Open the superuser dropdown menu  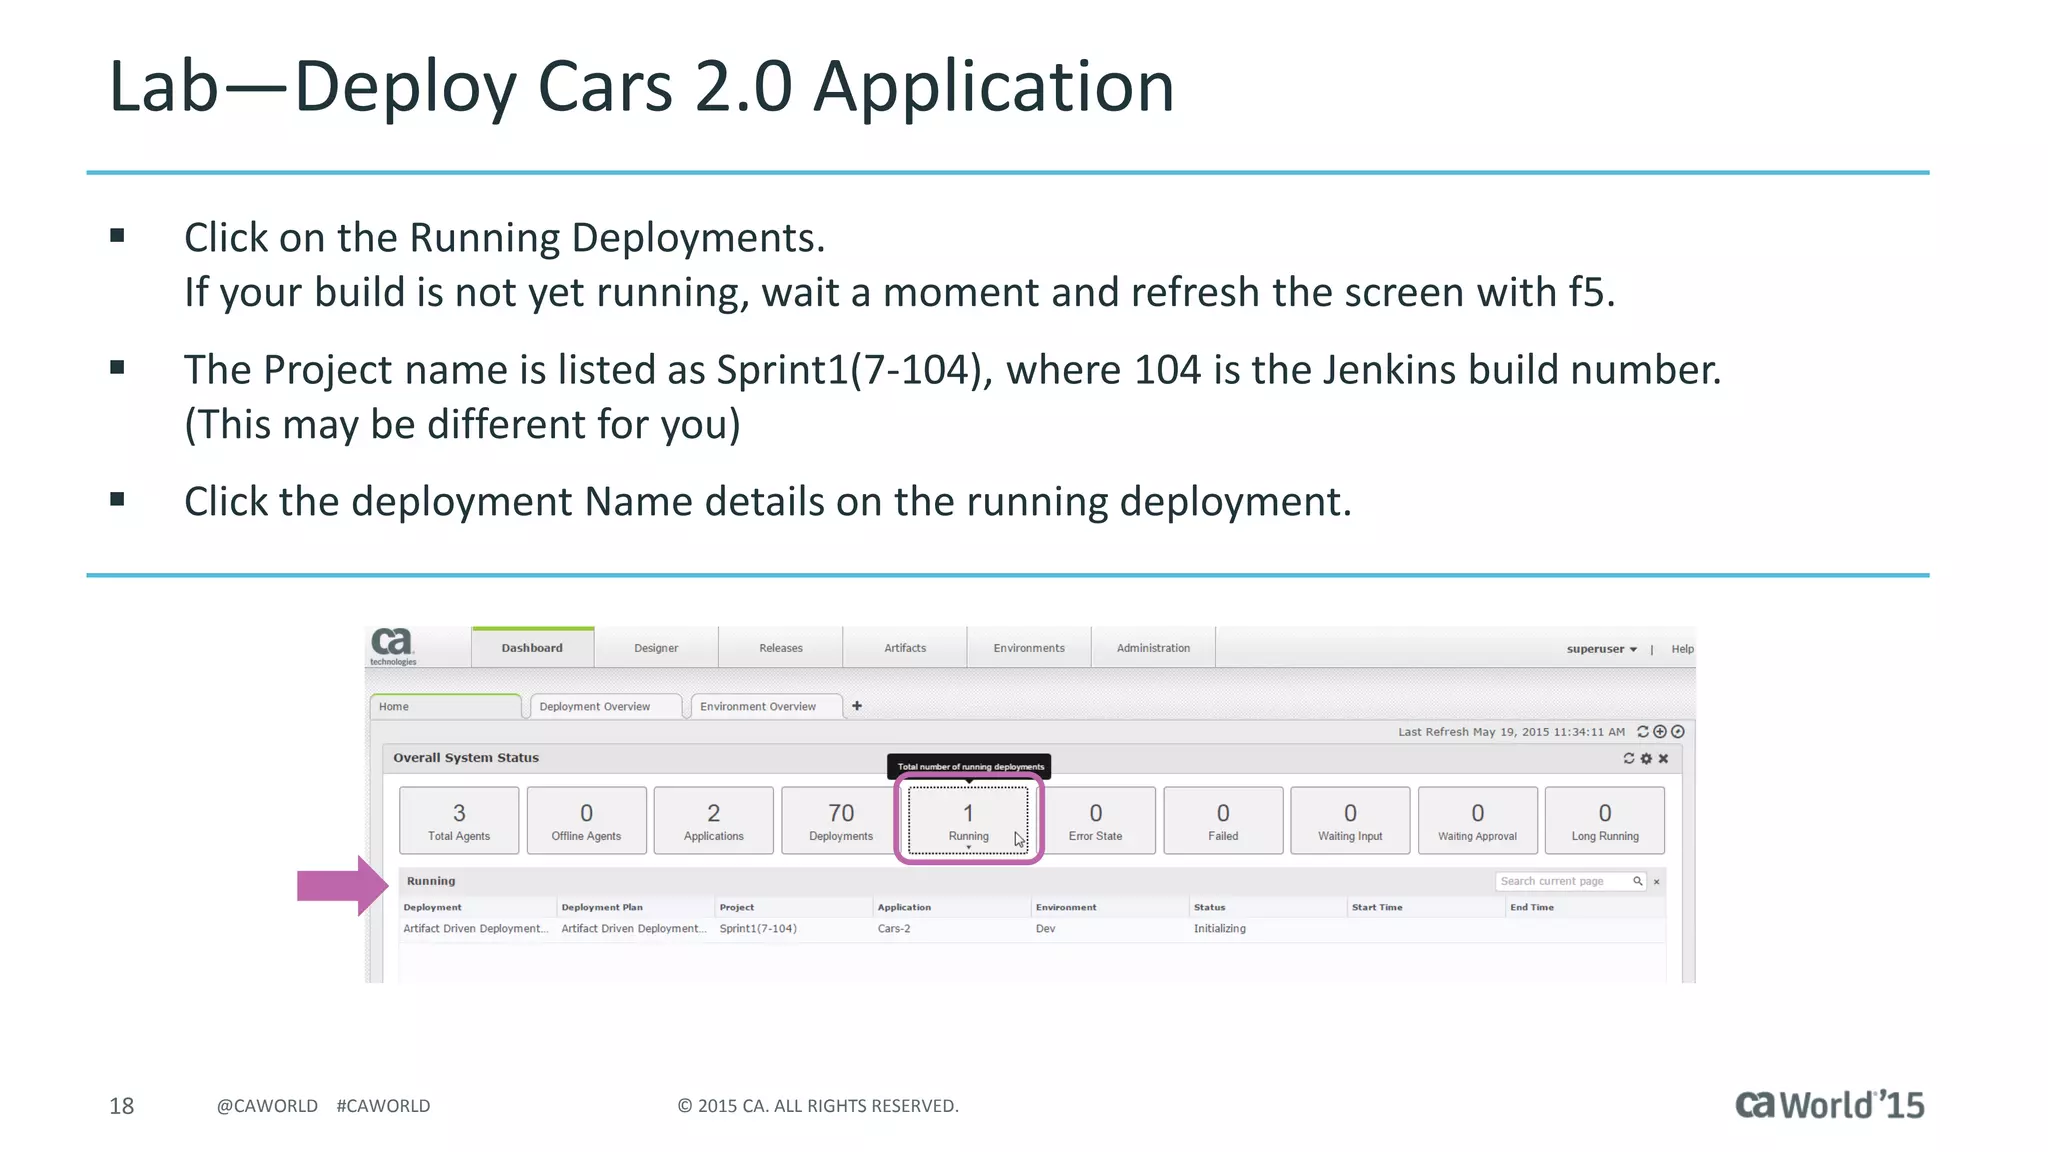(1601, 649)
